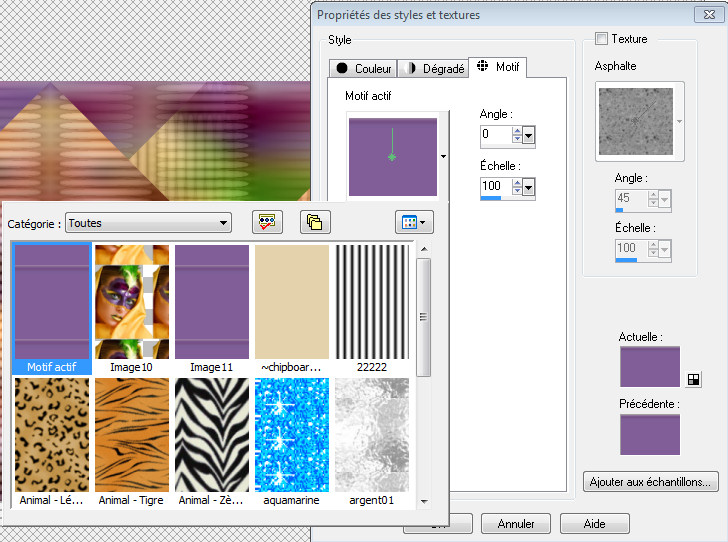The width and height of the screenshot is (728, 542).
Task: Expand the Motif actif pattern dropdown arrow
Action: (443, 156)
